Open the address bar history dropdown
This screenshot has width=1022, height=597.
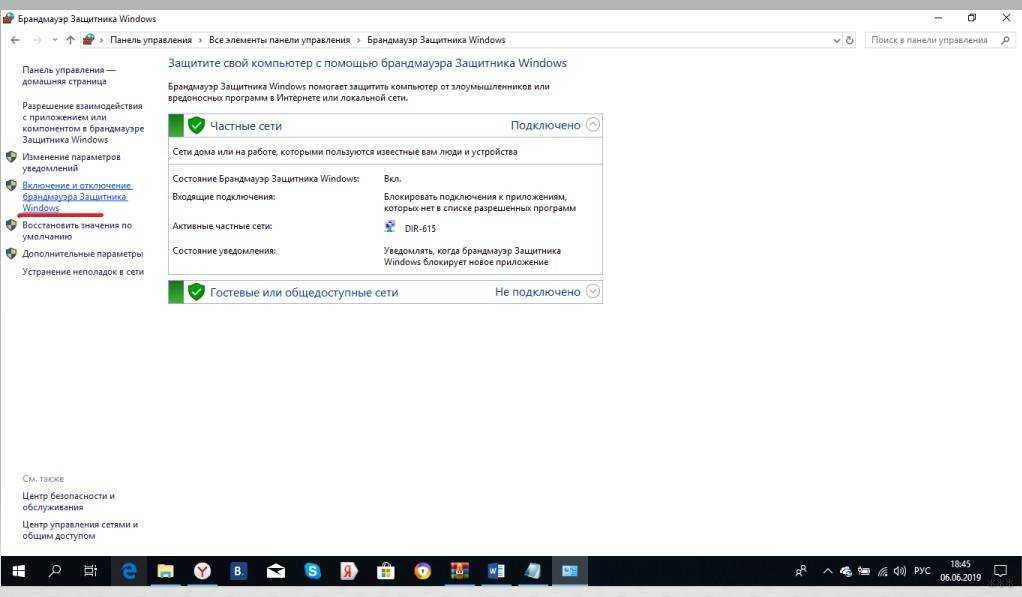[x=837, y=40]
